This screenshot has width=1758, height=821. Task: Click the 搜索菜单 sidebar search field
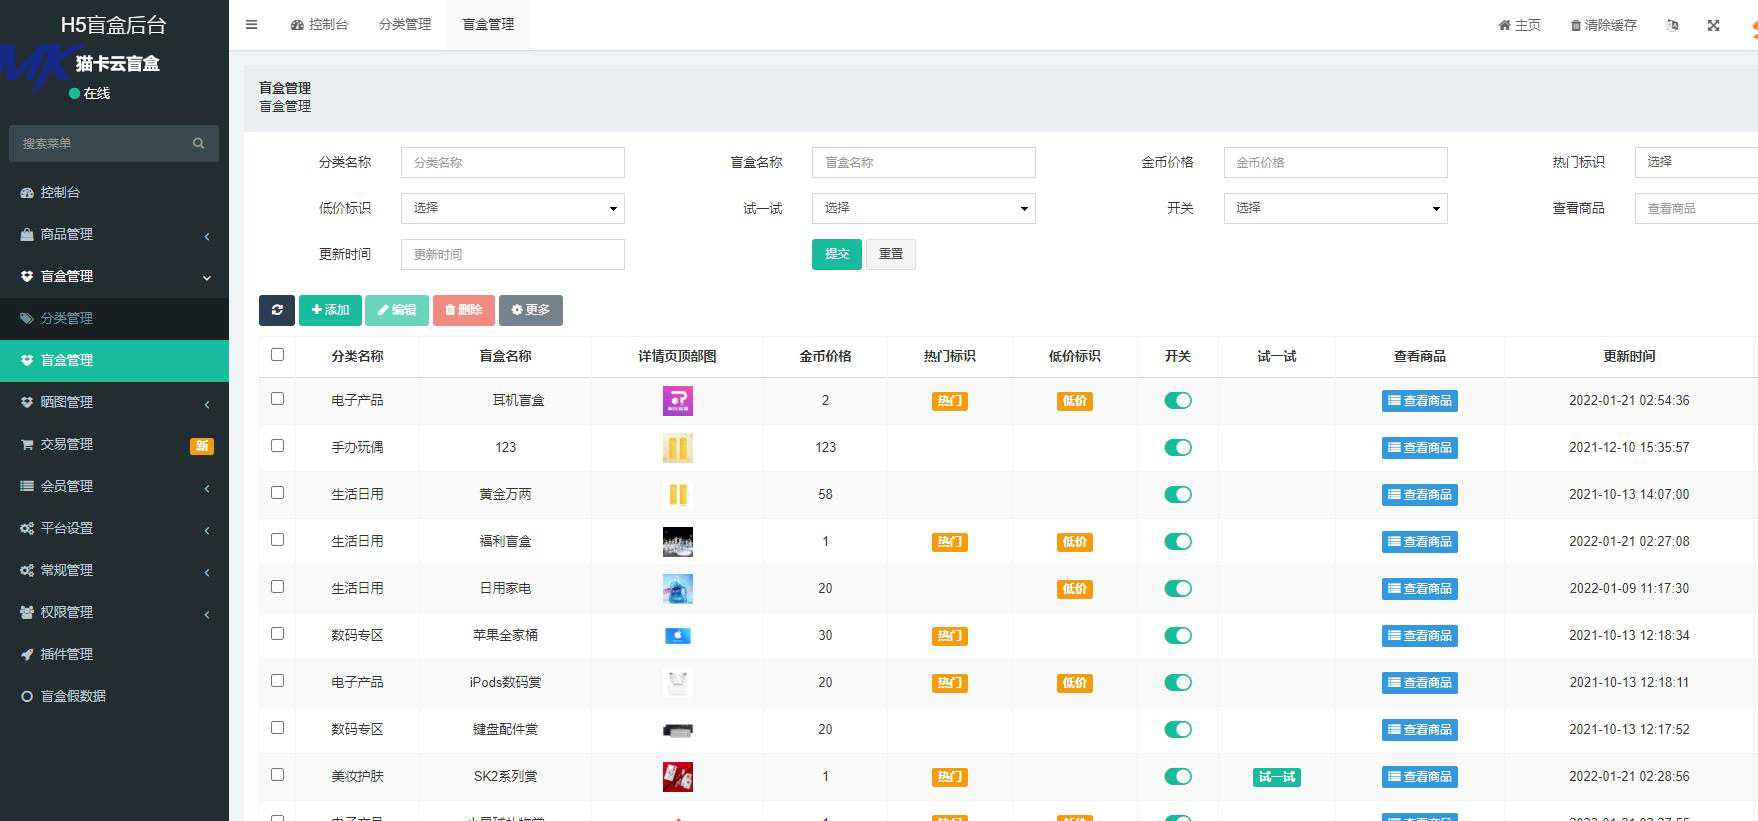(114, 143)
